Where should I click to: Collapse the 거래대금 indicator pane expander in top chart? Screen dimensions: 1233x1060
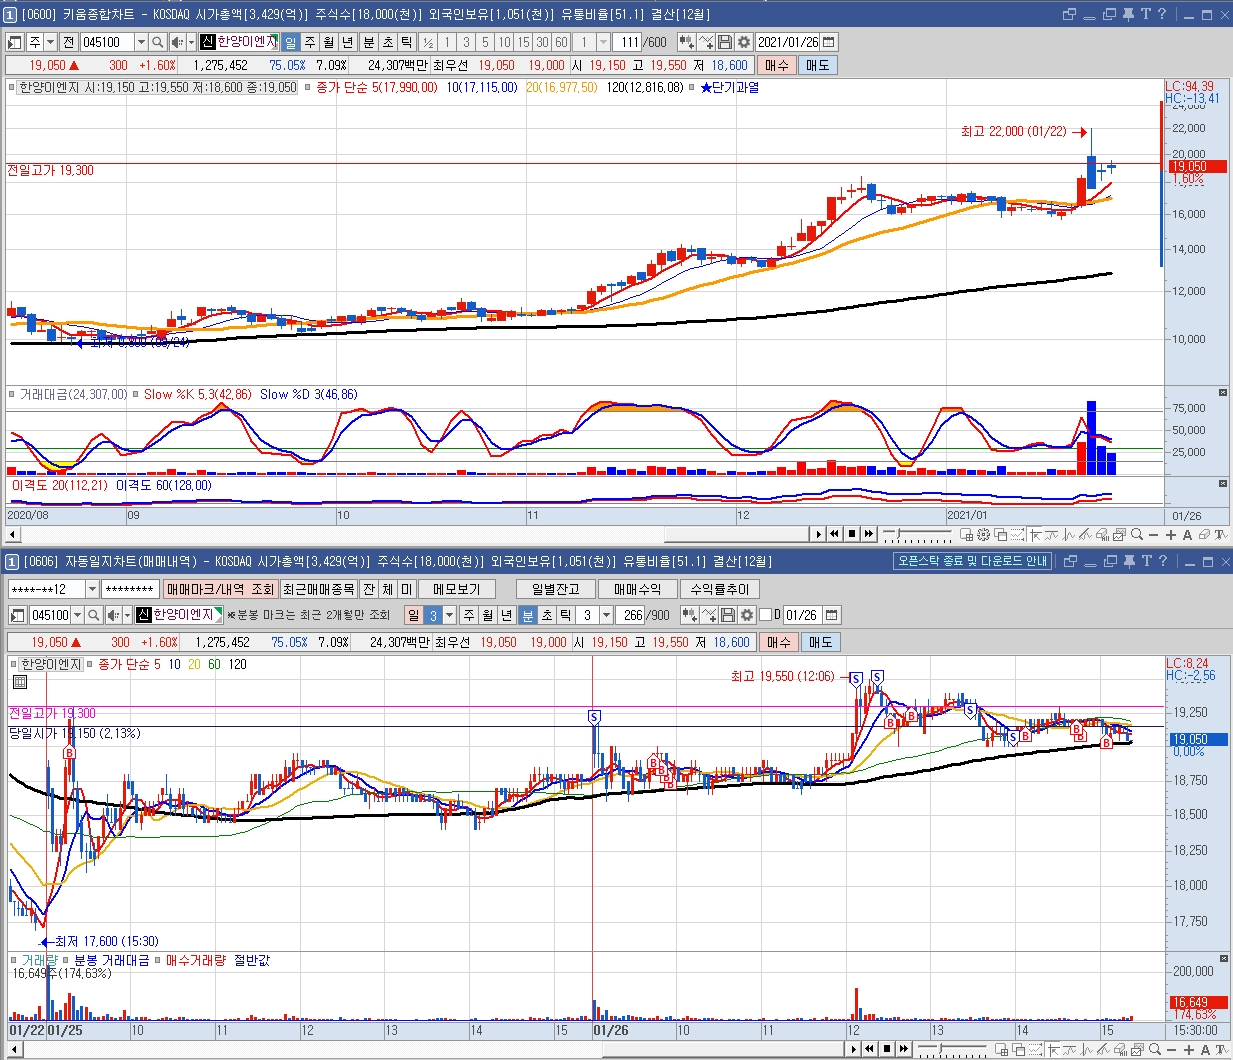(1222, 393)
